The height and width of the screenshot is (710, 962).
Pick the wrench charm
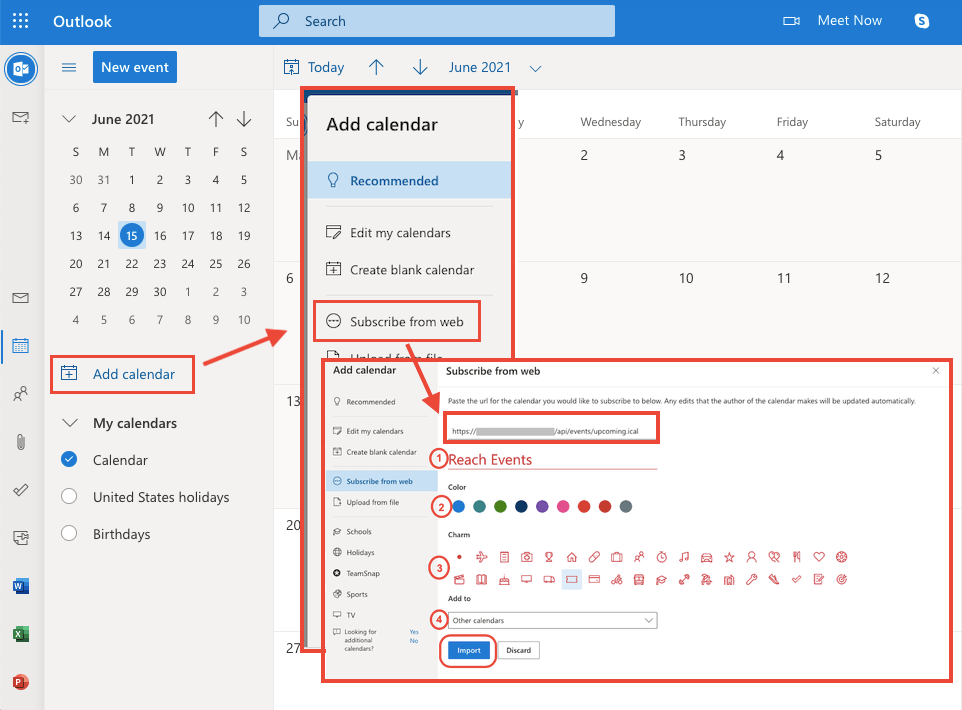[x=751, y=579]
